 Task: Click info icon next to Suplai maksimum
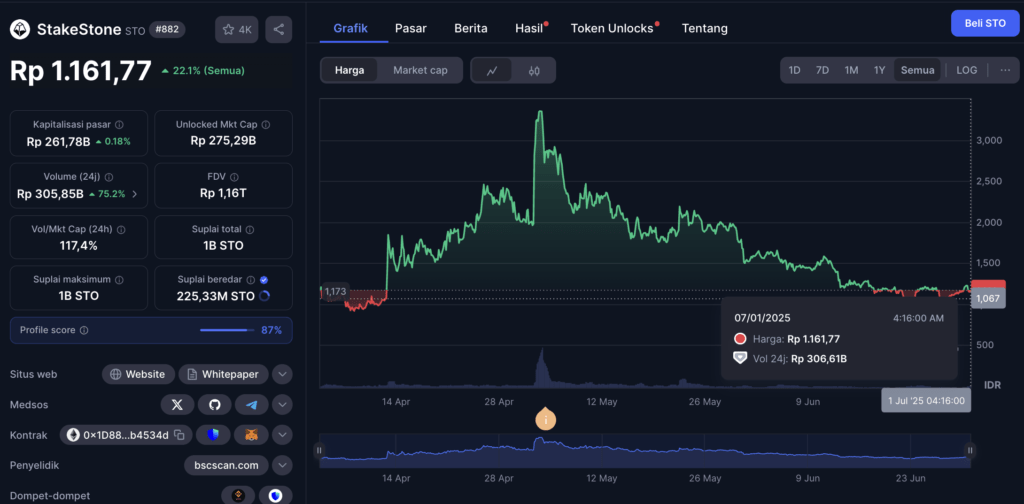(x=120, y=279)
